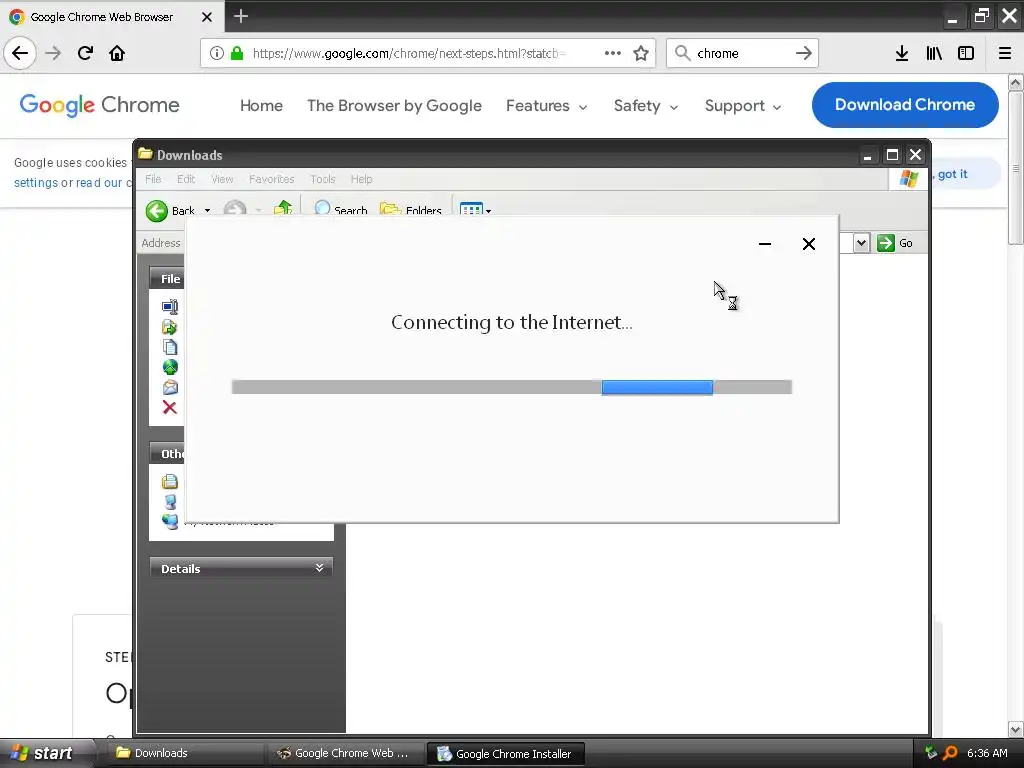Viewport: 1024px width, 768px height.
Task: Expand the Details panel chevron
Action: click(x=319, y=568)
